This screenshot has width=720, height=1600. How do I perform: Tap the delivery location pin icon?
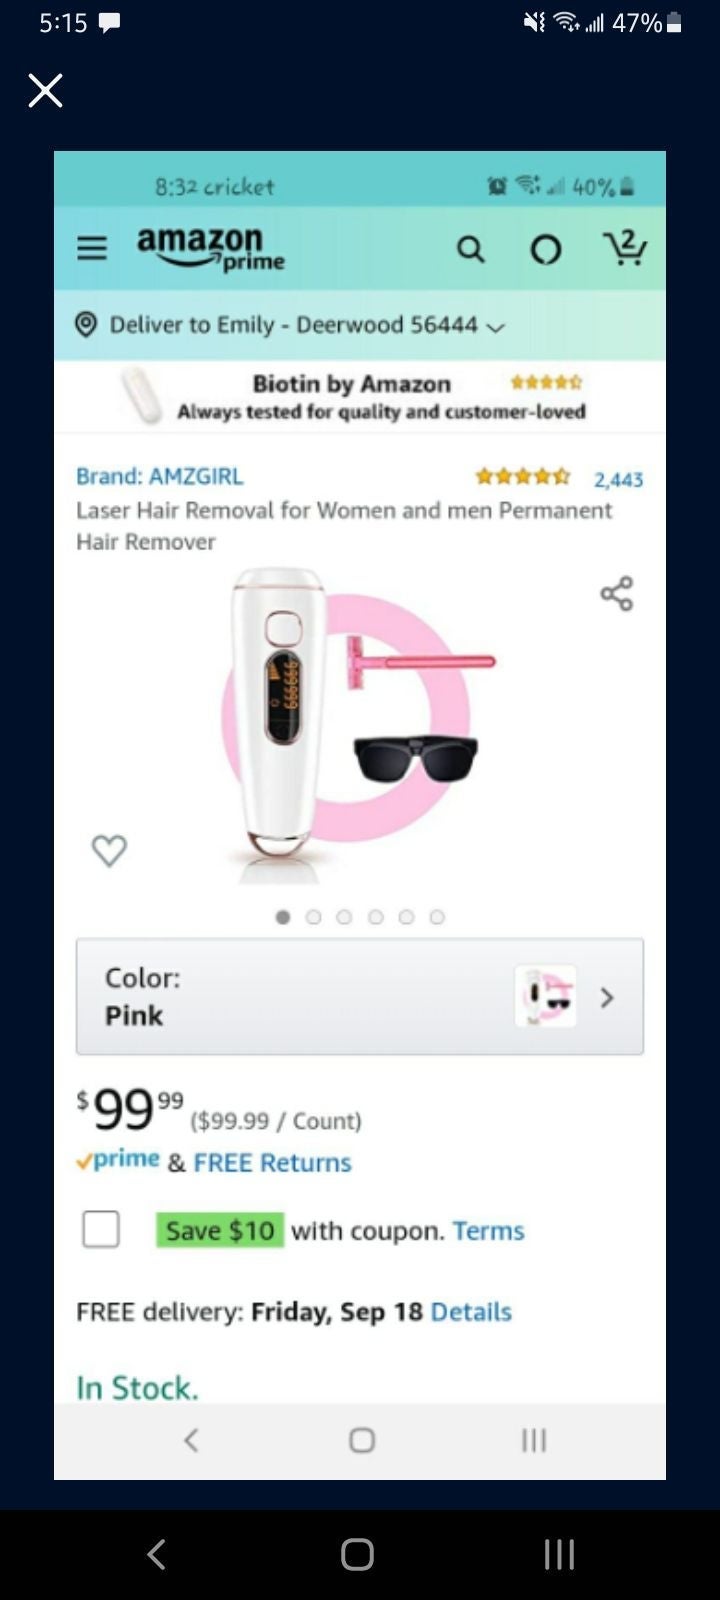pos(86,324)
